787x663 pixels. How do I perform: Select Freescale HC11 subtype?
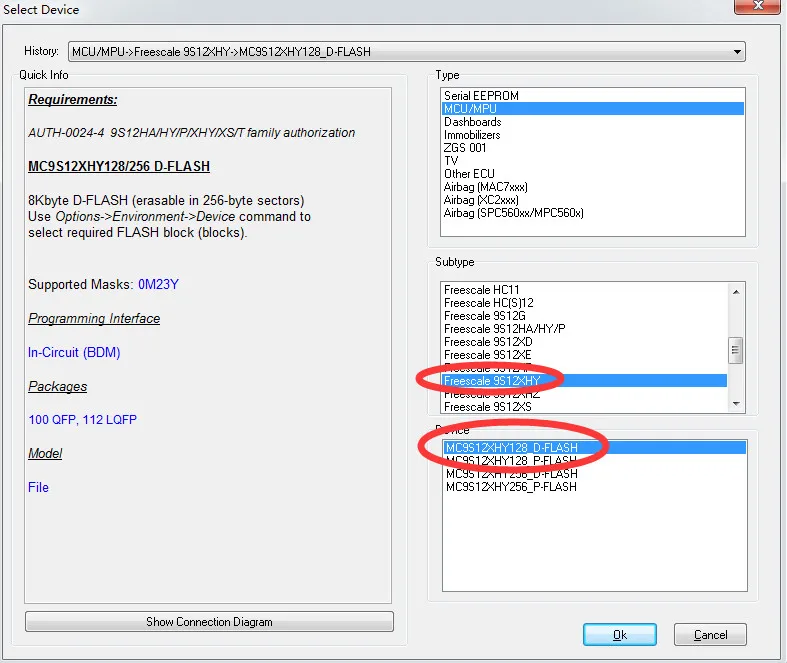pos(584,290)
